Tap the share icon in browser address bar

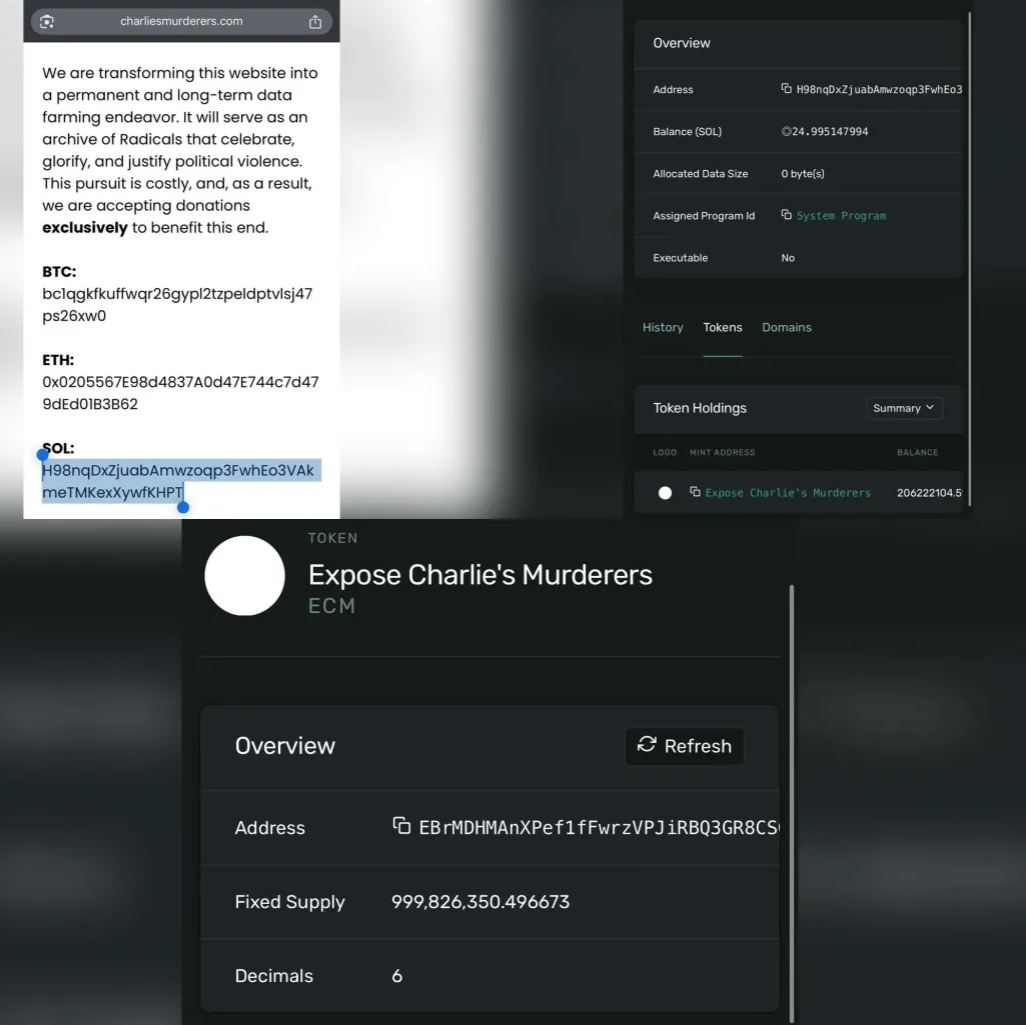point(315,22)
